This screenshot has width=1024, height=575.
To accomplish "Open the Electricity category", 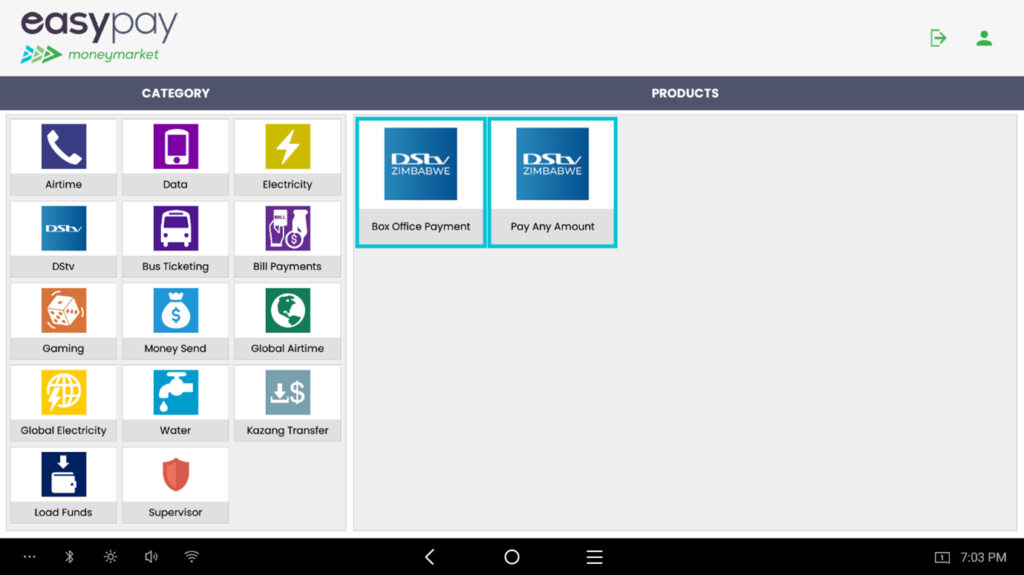I will tap(287, 157).
